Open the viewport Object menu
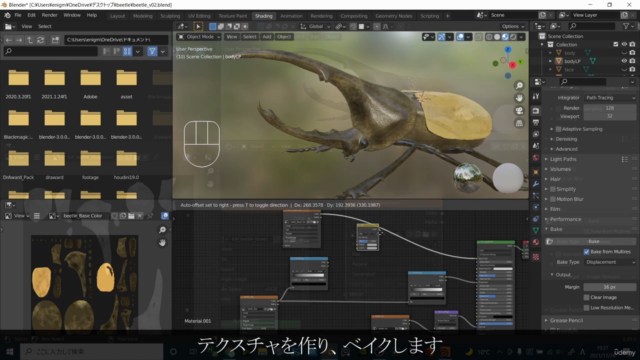 tap(284, 37)
